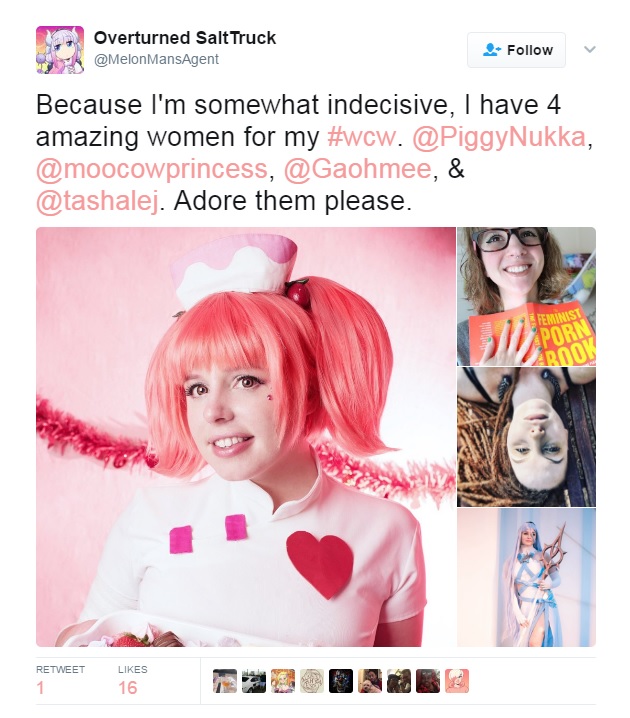
Task: Expand the tweet options chevron menu
Action: (x=590, y=49)
